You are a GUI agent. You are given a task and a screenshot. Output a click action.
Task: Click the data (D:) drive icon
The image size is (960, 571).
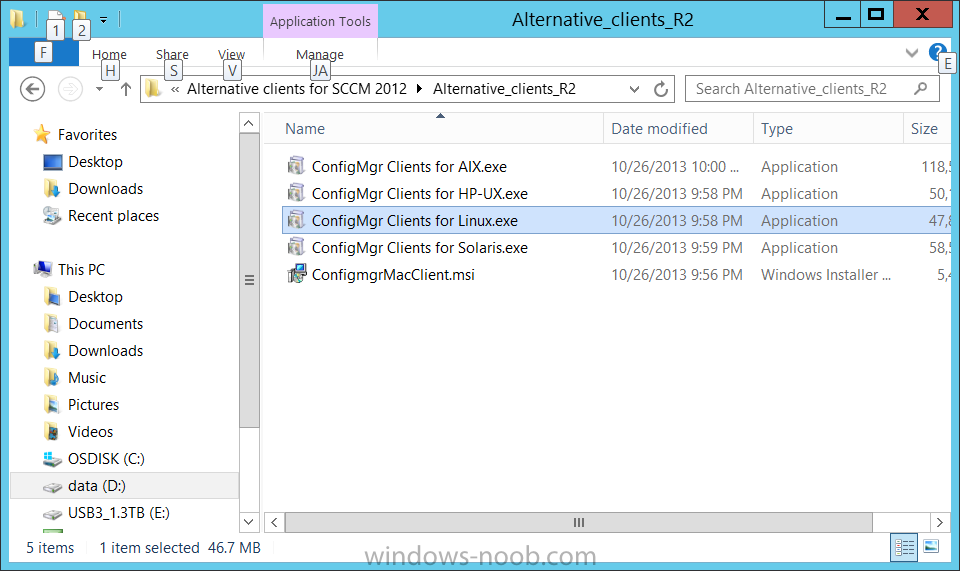click(53, 487)
